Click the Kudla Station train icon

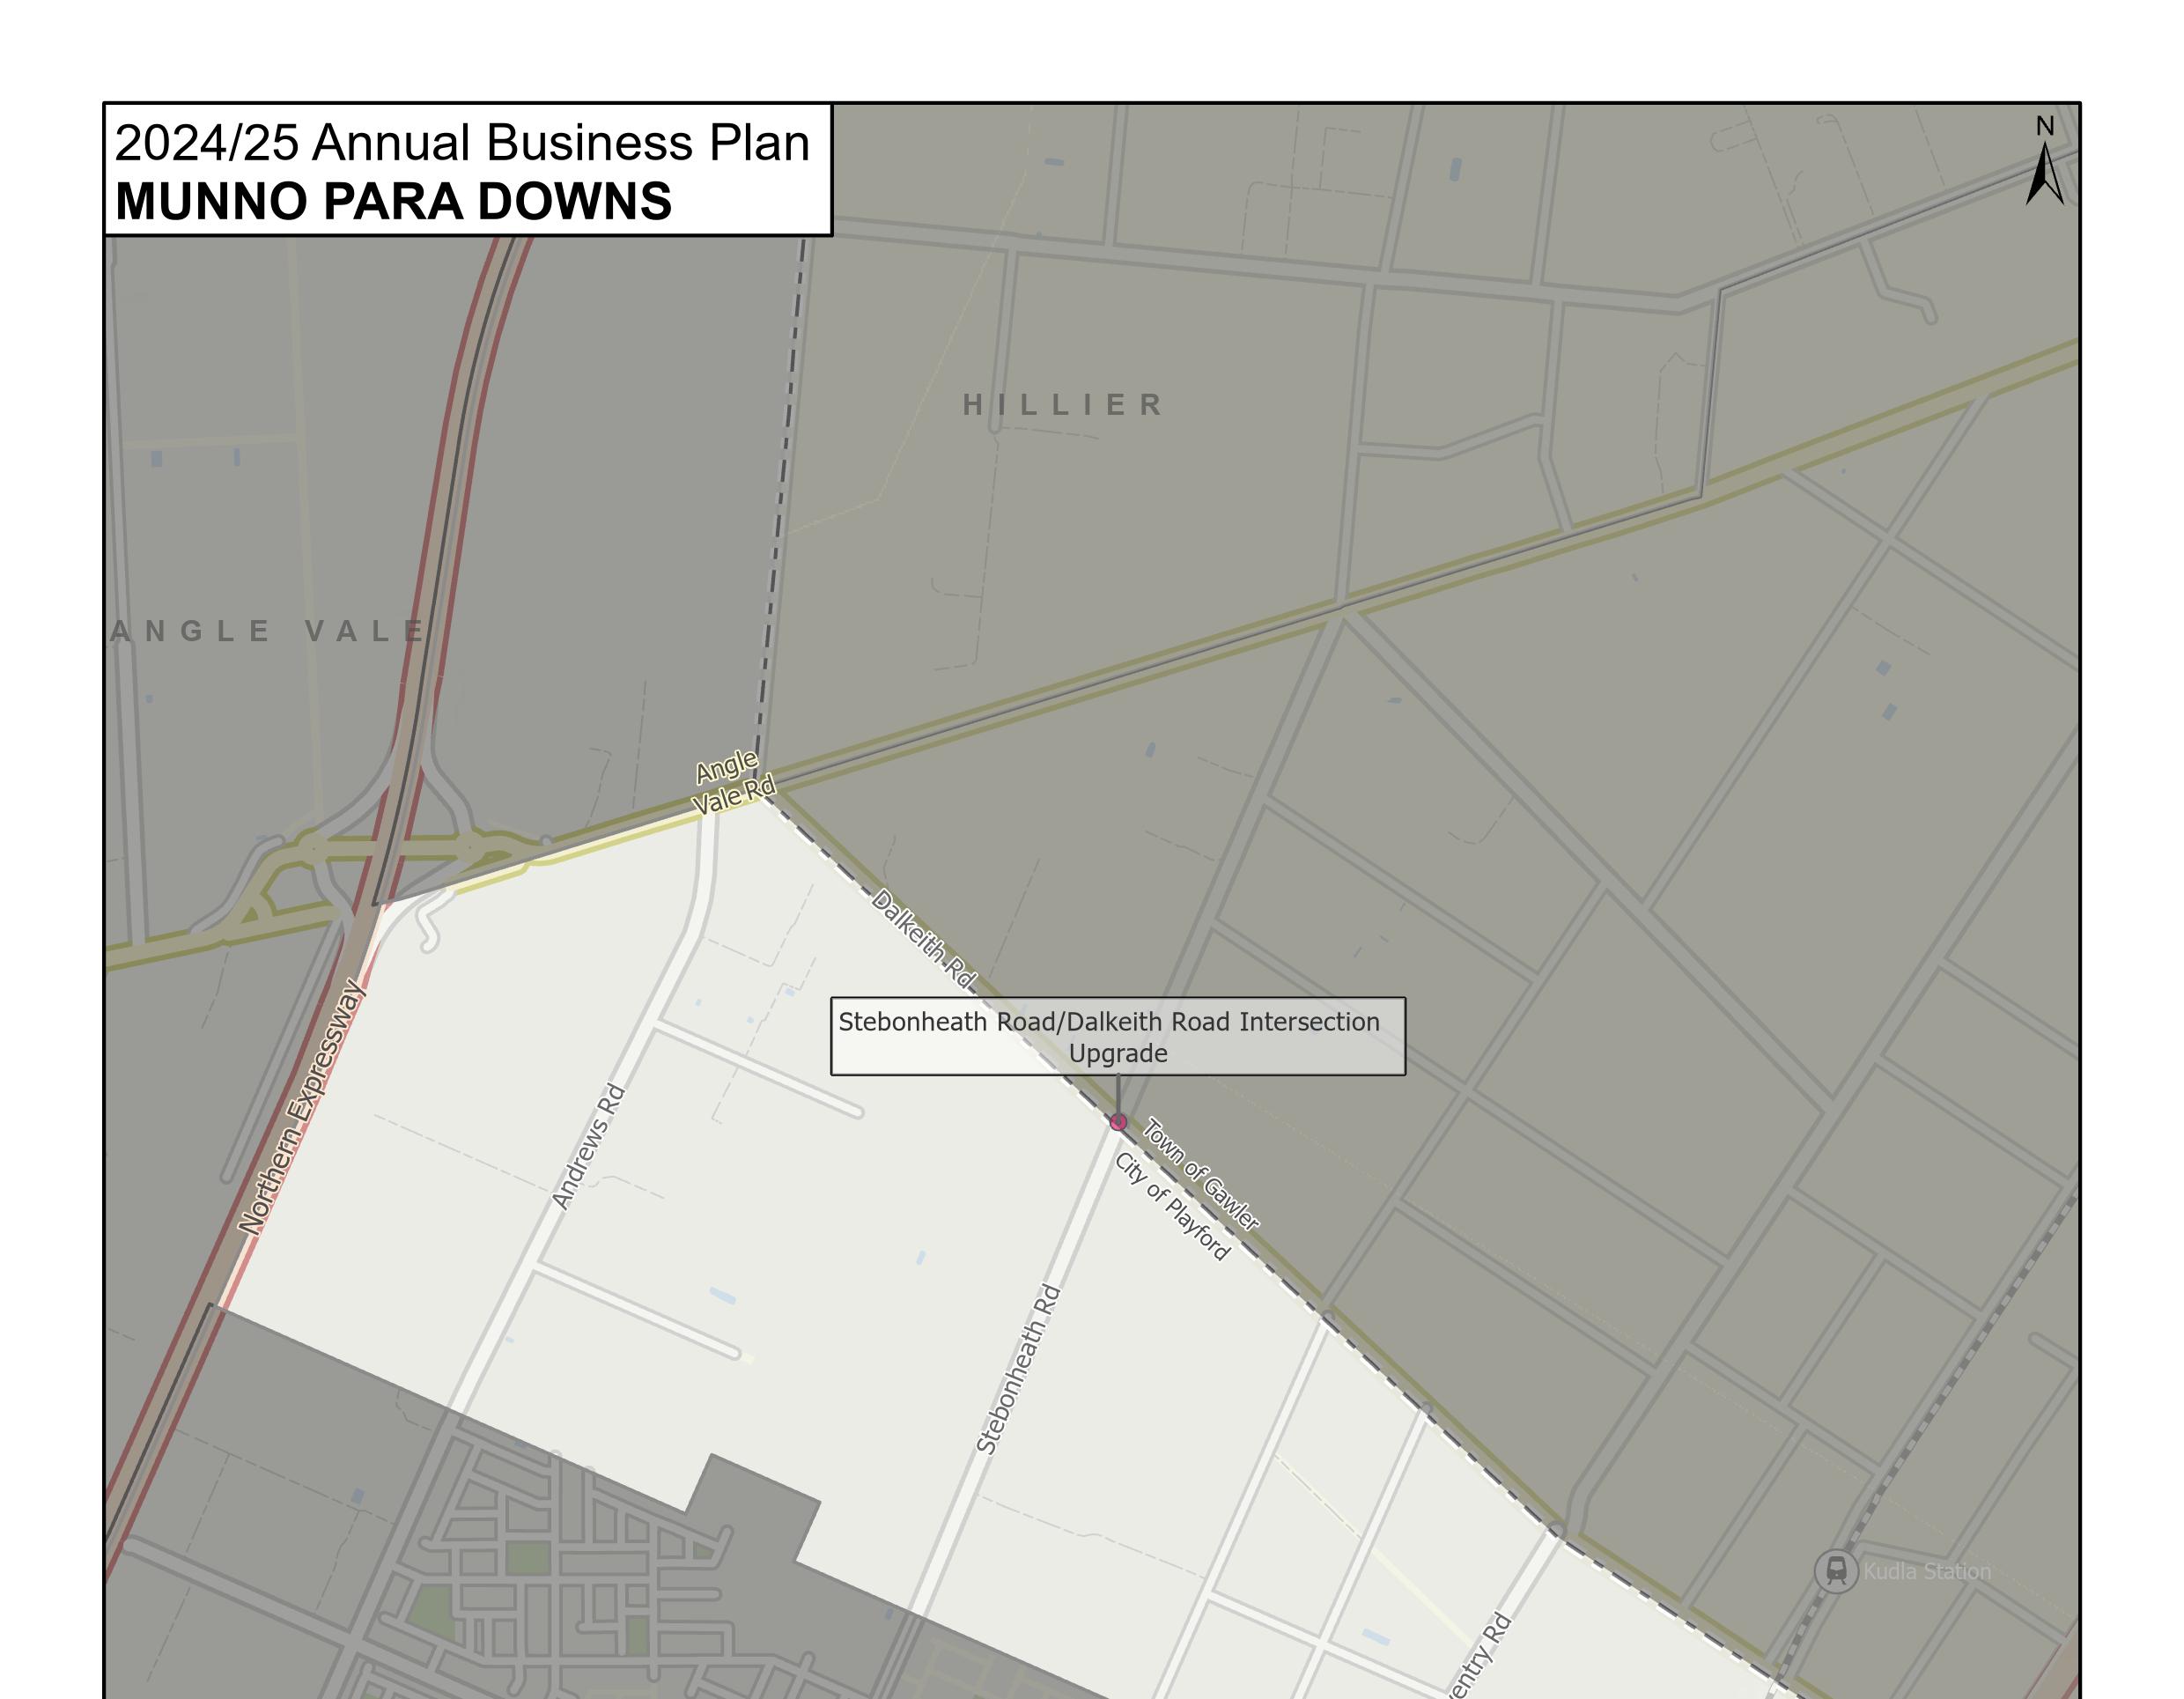(x=1836, y=1571)
